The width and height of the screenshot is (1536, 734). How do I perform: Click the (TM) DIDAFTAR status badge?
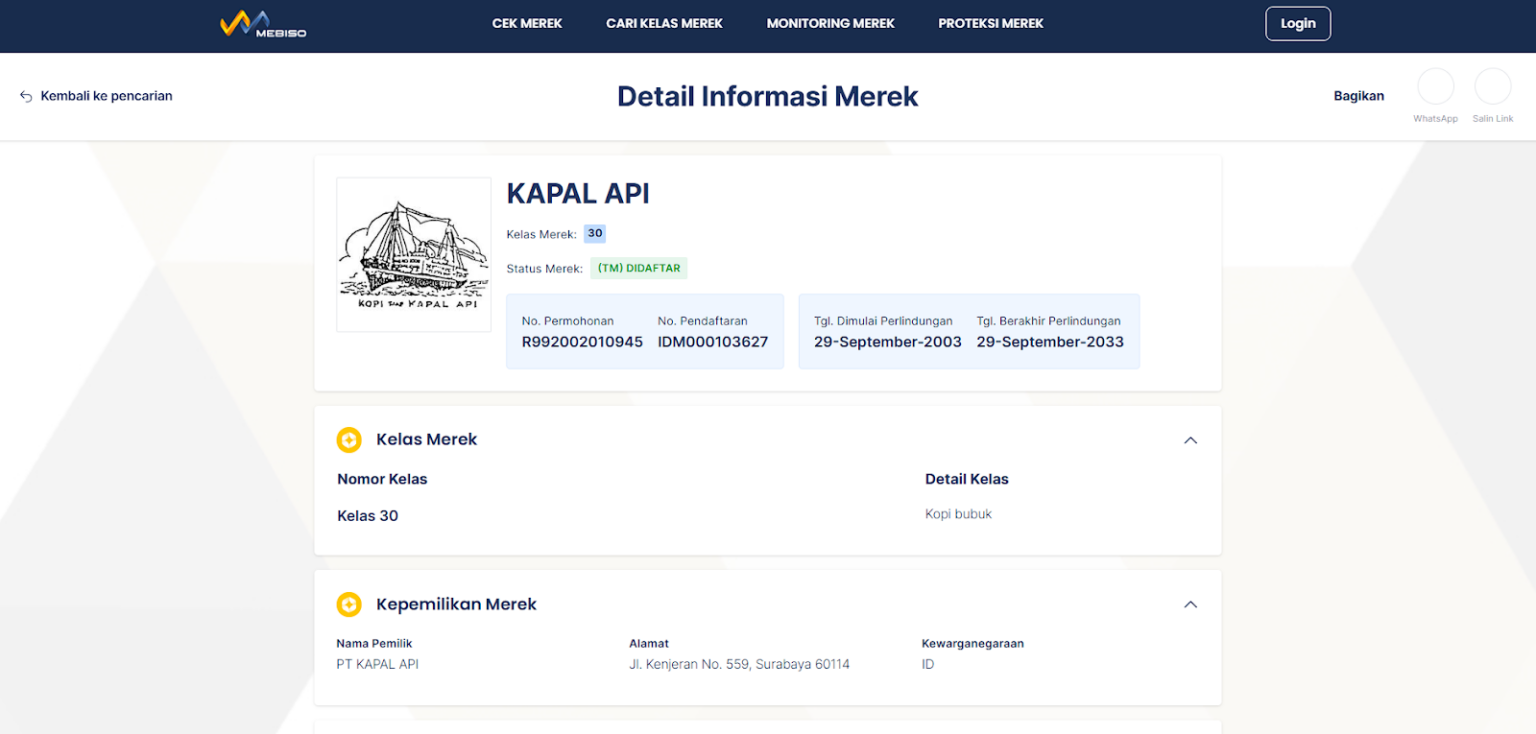tap(638, 268)
